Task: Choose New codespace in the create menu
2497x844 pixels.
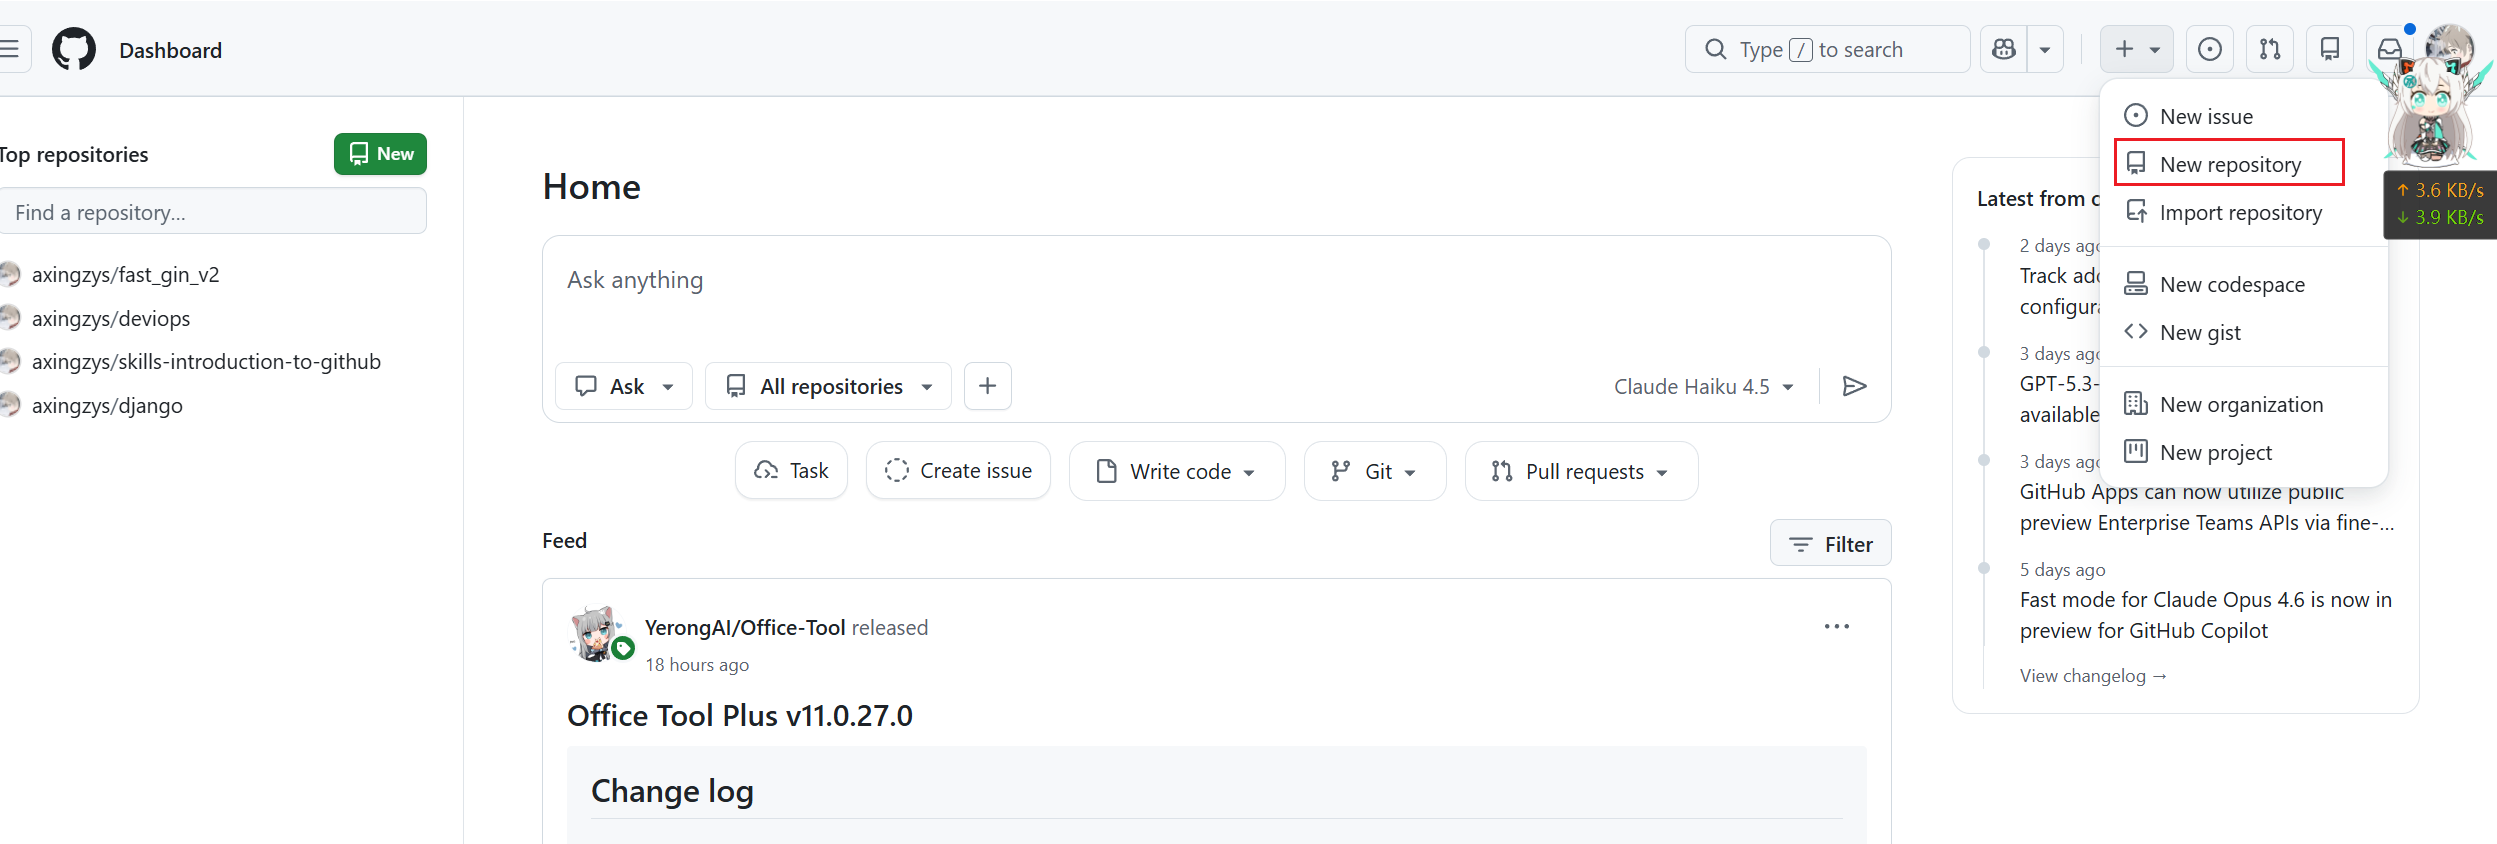Action: (2231, 285)
